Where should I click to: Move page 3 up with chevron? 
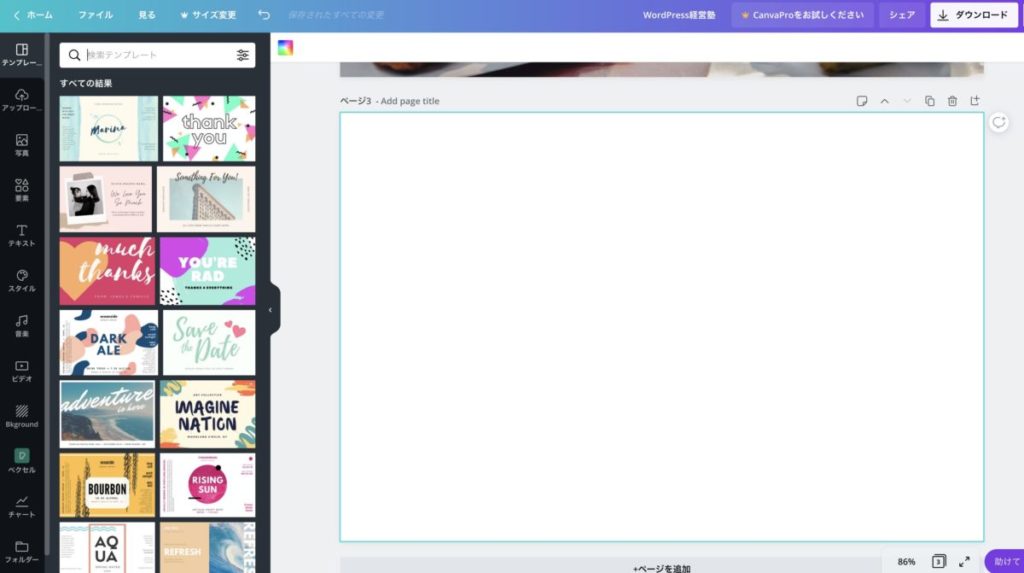click(884, 101)
